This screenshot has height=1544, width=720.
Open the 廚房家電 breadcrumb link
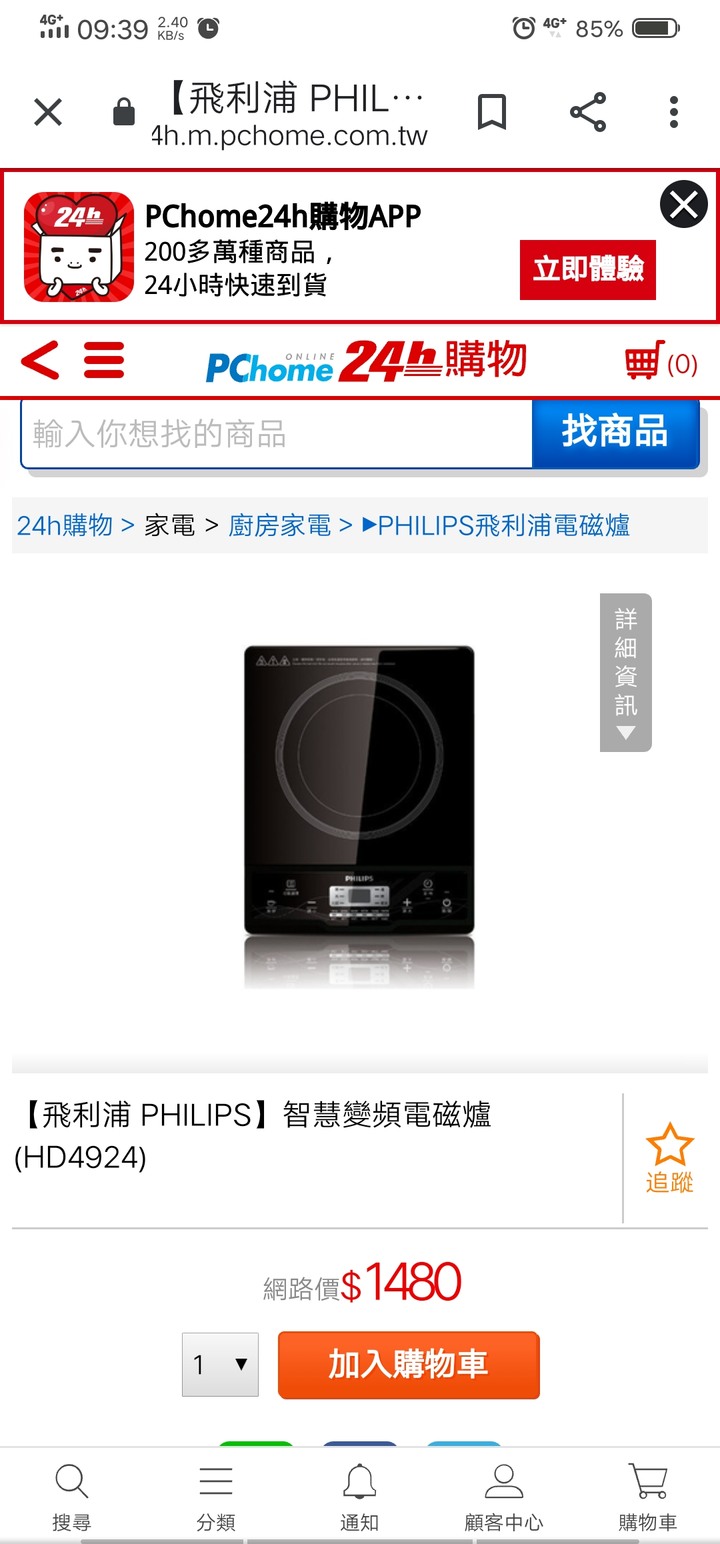pyautogui.click(x=279, y=525)
